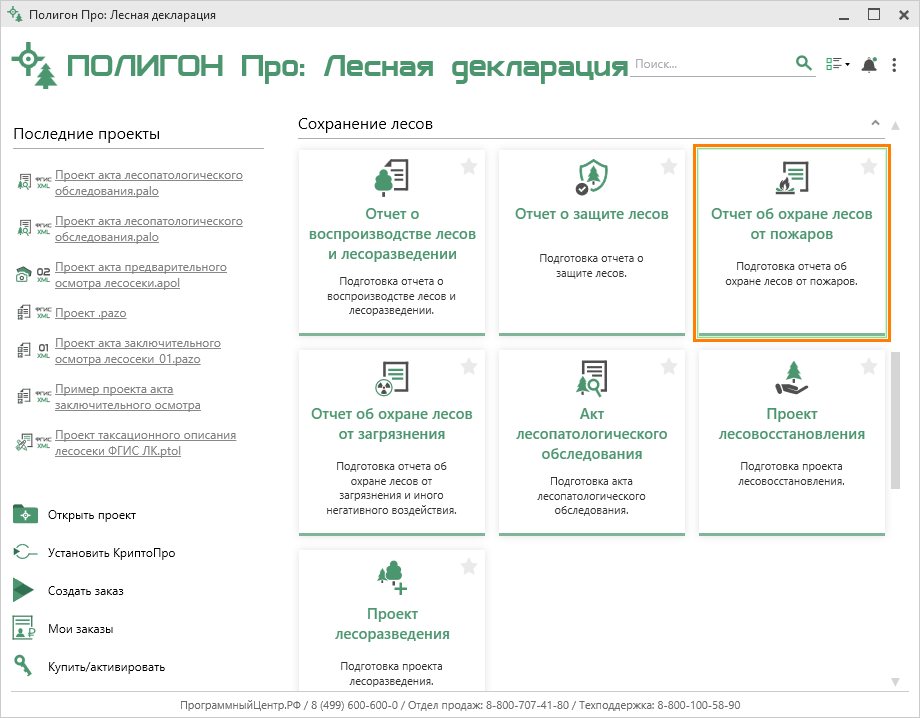Open first Проект акта лесопатологического обследования.palo link
920x718 pixels.
coord(148,183)
